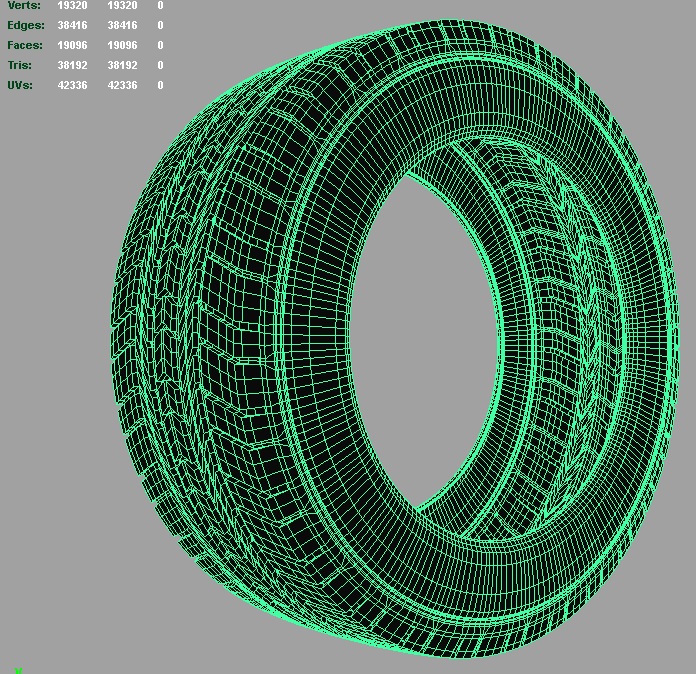Click the Edges: label in poly count
This screenshot has width=696, height=674.
coord(26,25)
